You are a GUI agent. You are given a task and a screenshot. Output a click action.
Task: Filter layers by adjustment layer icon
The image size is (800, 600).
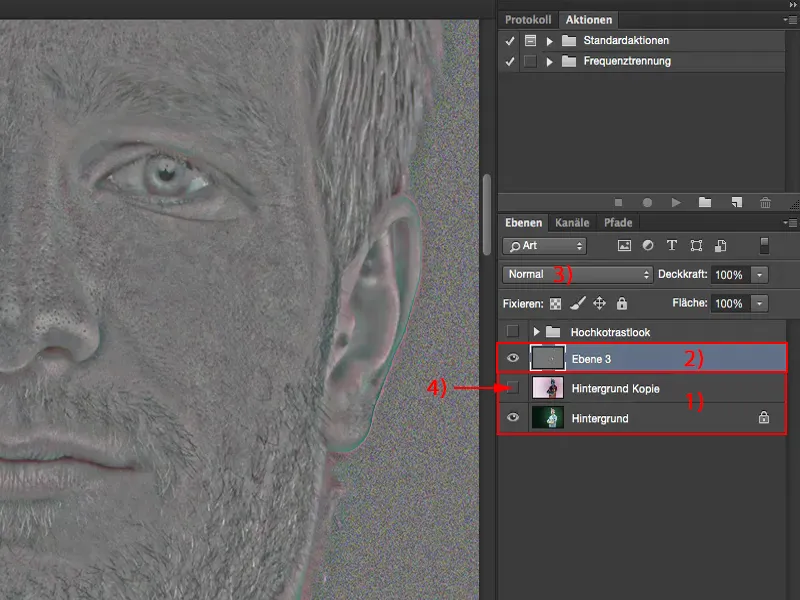[648, 245]
